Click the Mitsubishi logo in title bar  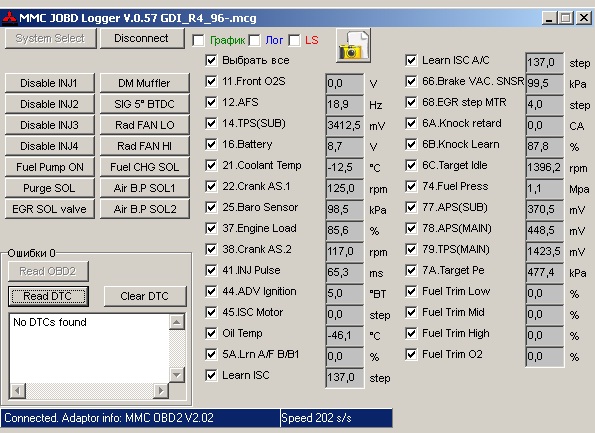point(9,18)
